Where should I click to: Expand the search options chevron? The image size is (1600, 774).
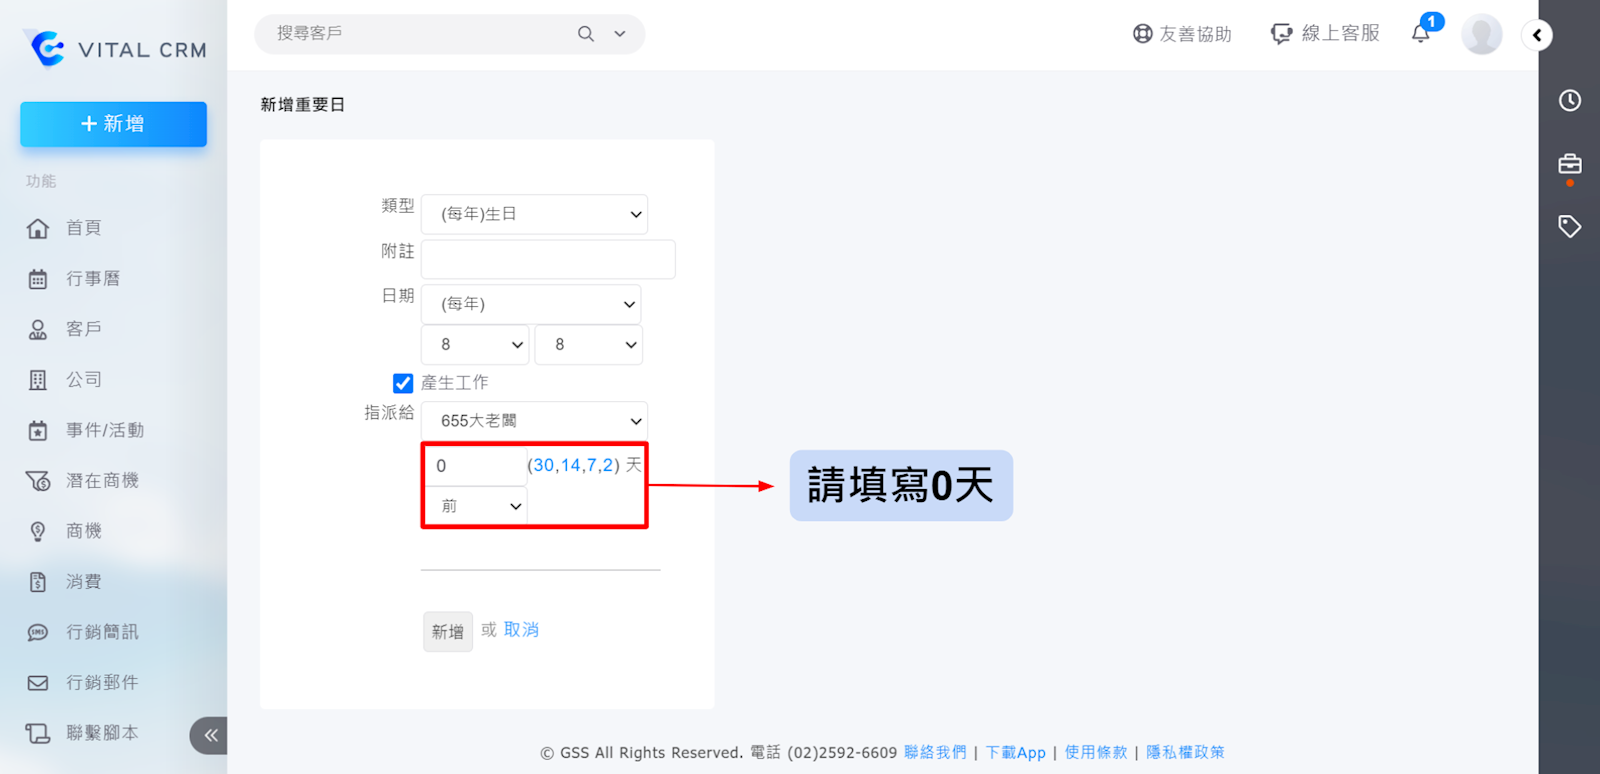(620, 34)
